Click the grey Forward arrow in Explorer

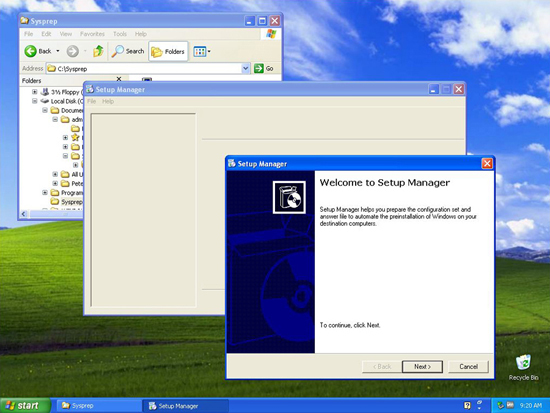point(73,51)
